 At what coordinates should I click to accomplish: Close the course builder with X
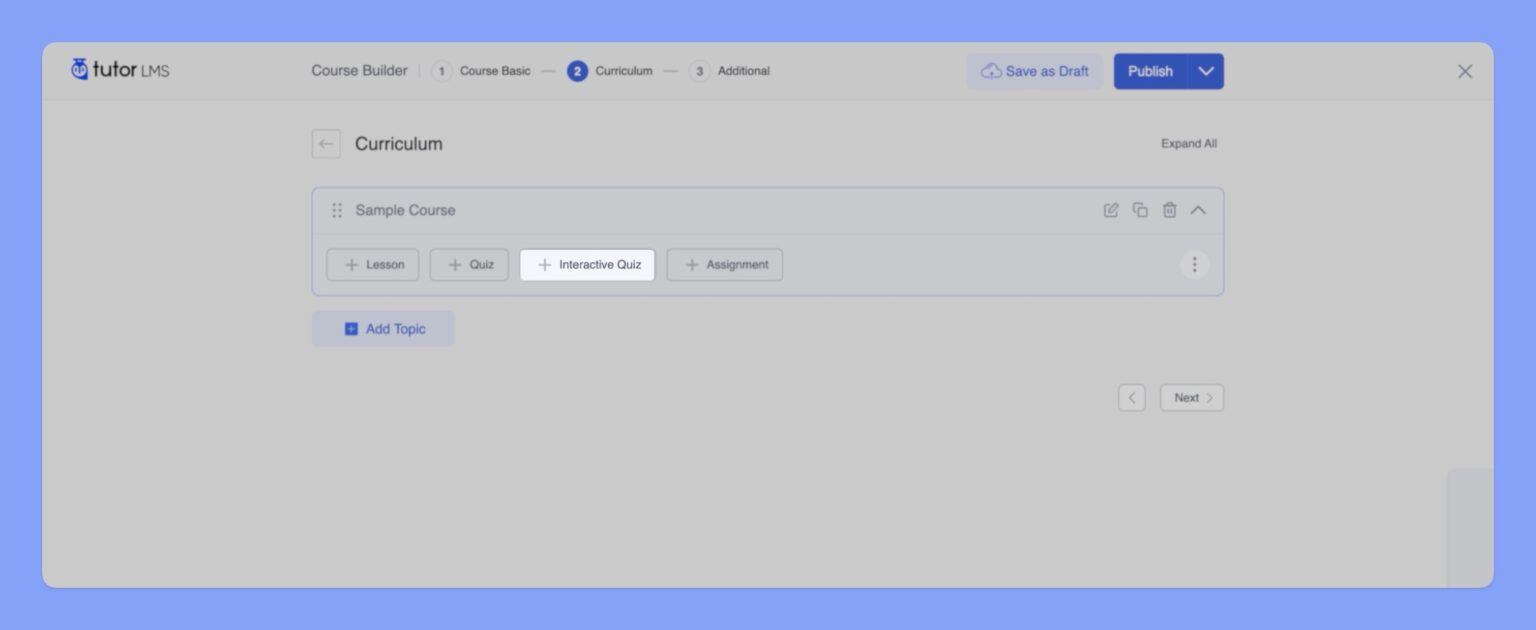coord(1464,71)
